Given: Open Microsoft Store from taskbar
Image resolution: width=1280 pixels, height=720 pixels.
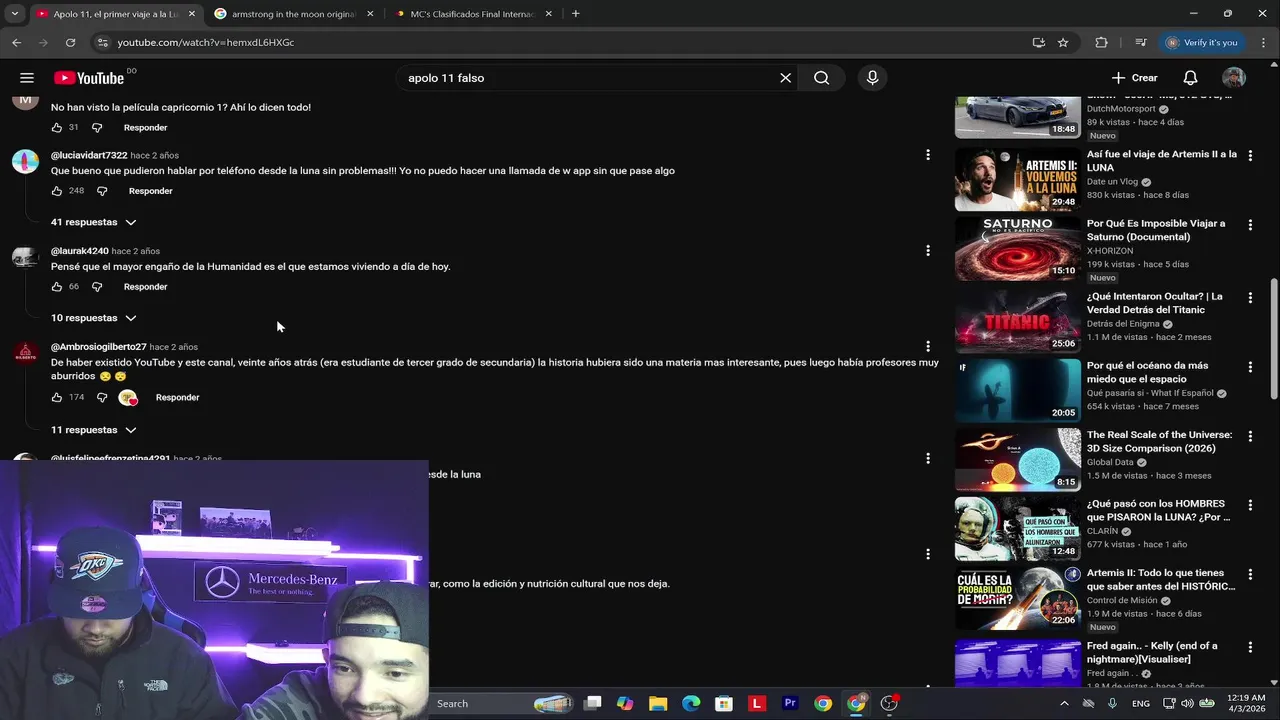Looking at the screenshot, I should coord(724,704).
